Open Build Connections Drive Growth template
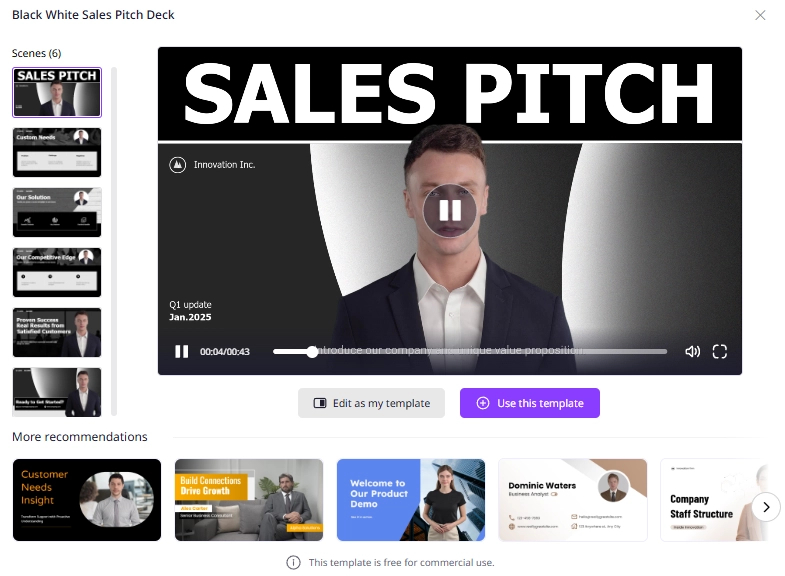The width and height of the screenshot is (785, 576). pyautogui.click(x=249, y=500)
